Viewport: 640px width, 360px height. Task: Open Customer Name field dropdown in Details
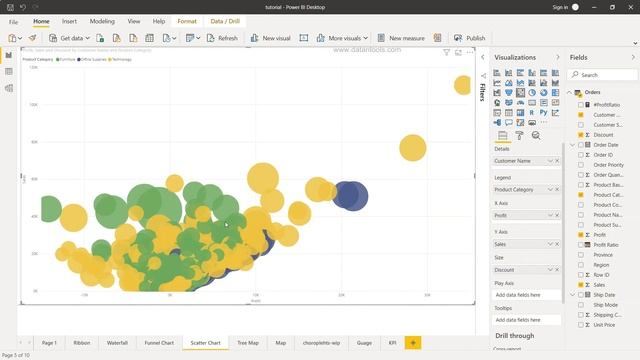coord(550,161)
